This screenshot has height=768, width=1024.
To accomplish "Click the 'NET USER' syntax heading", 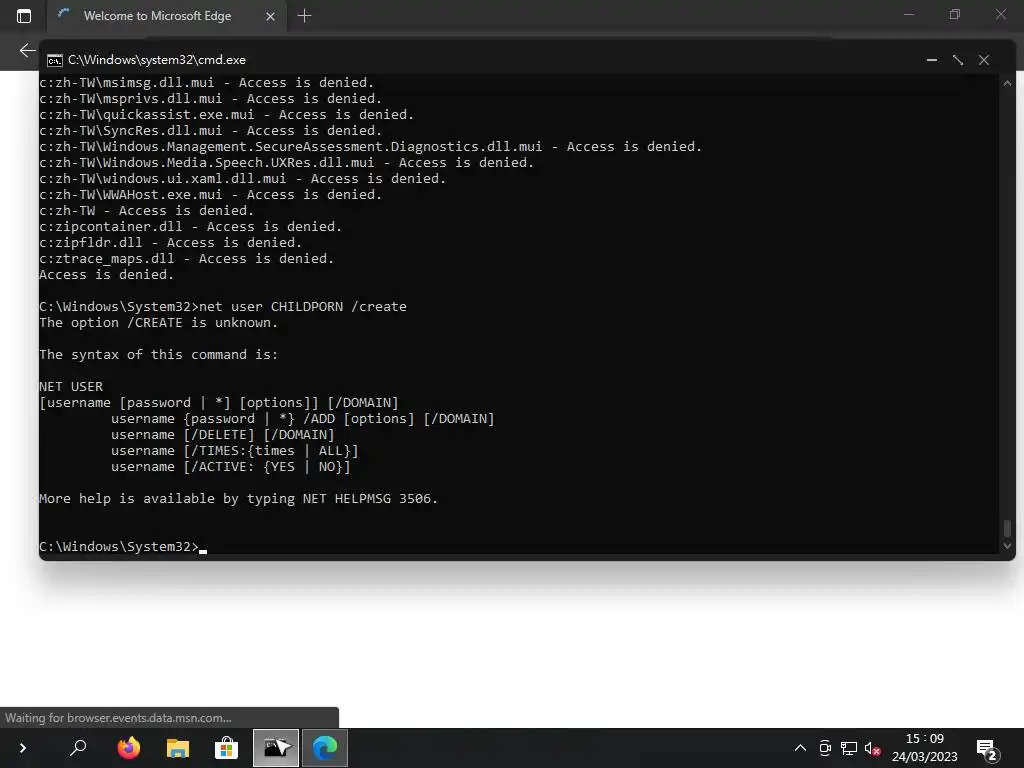I will tap(71, 387).
